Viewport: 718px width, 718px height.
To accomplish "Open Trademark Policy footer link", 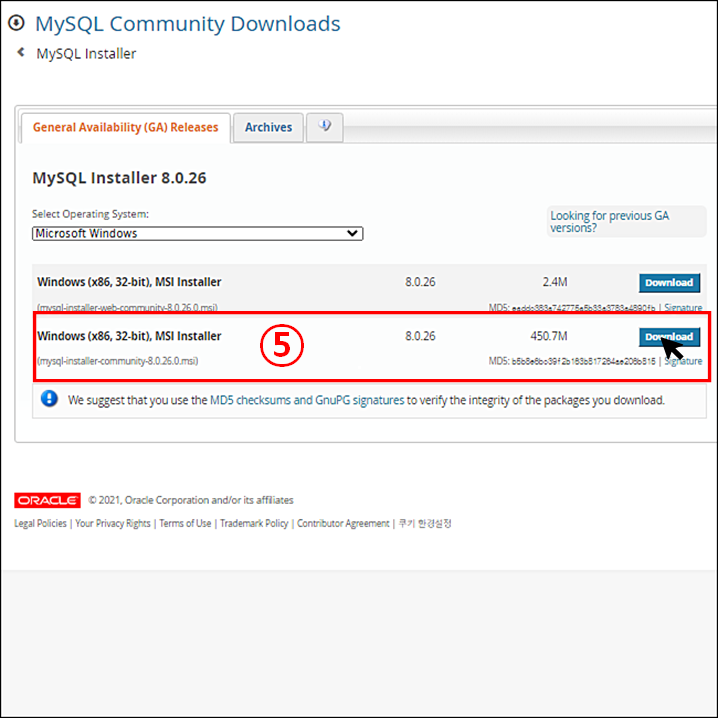I will tap(254, 523).
